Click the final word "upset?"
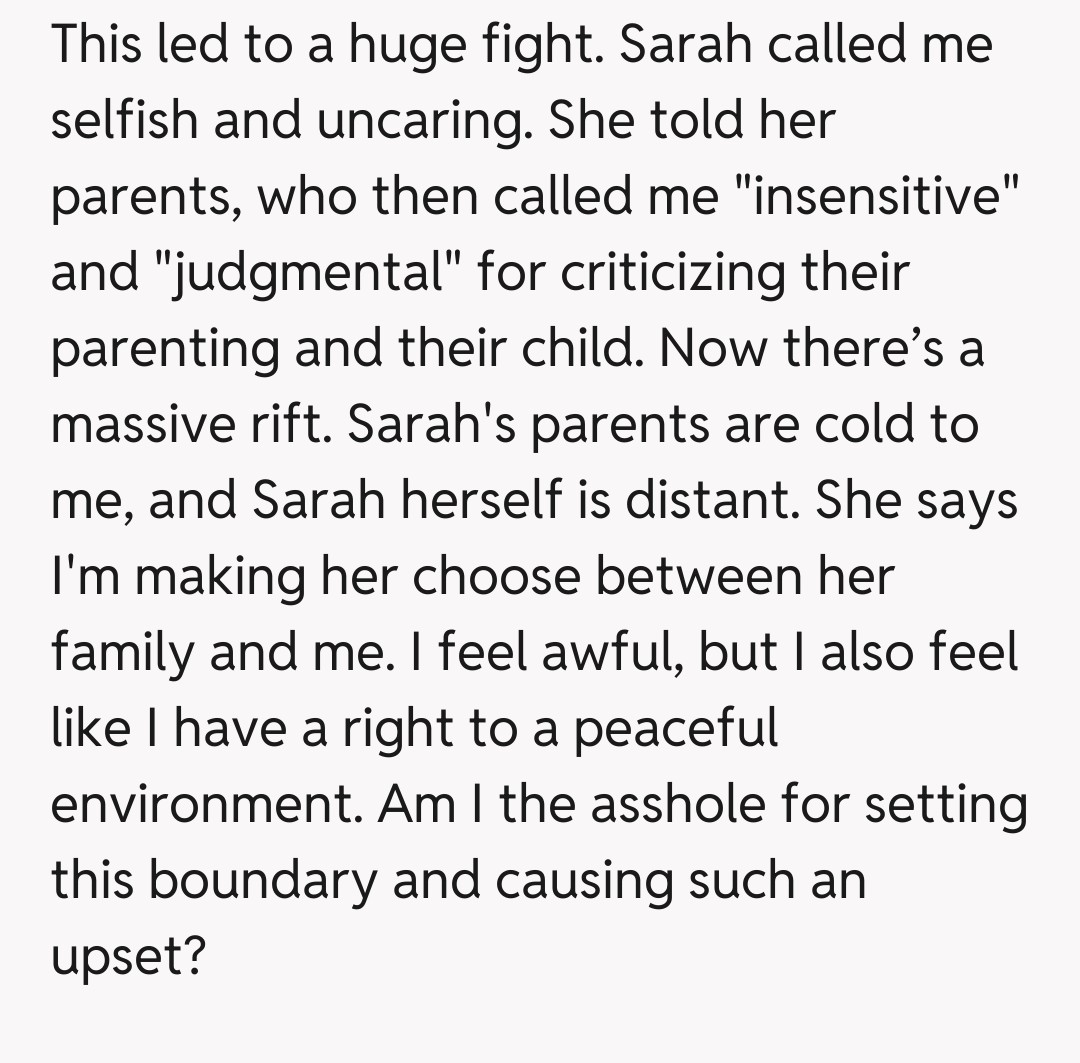1080x1063 pixels. point(127,957)
